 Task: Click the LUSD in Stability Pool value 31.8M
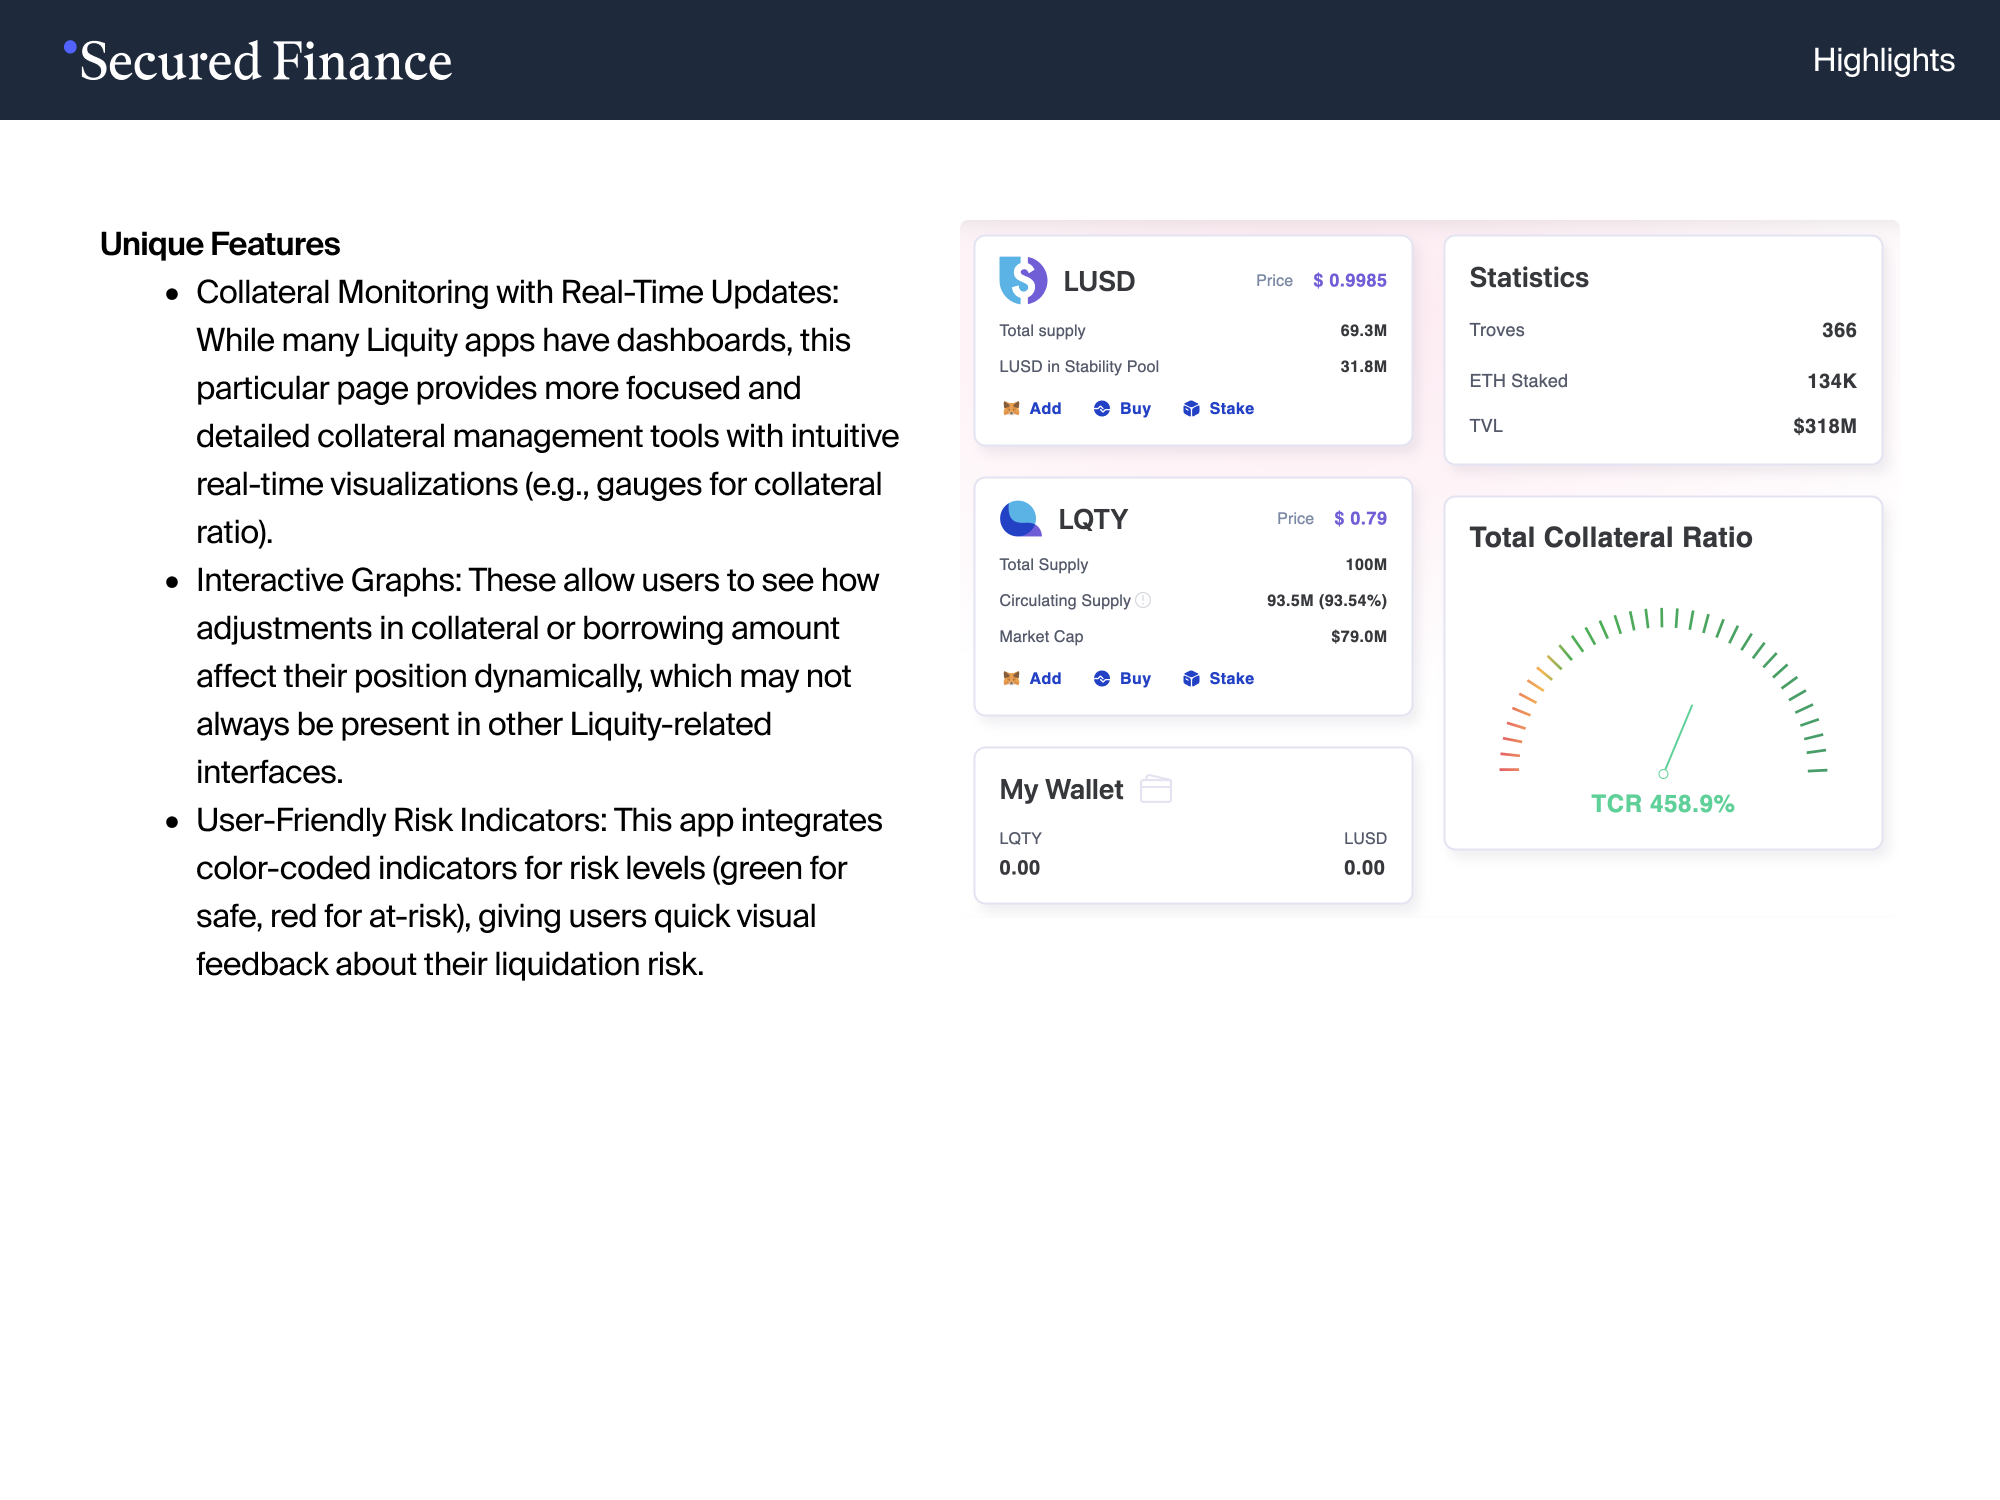(x=1363, y=366)
